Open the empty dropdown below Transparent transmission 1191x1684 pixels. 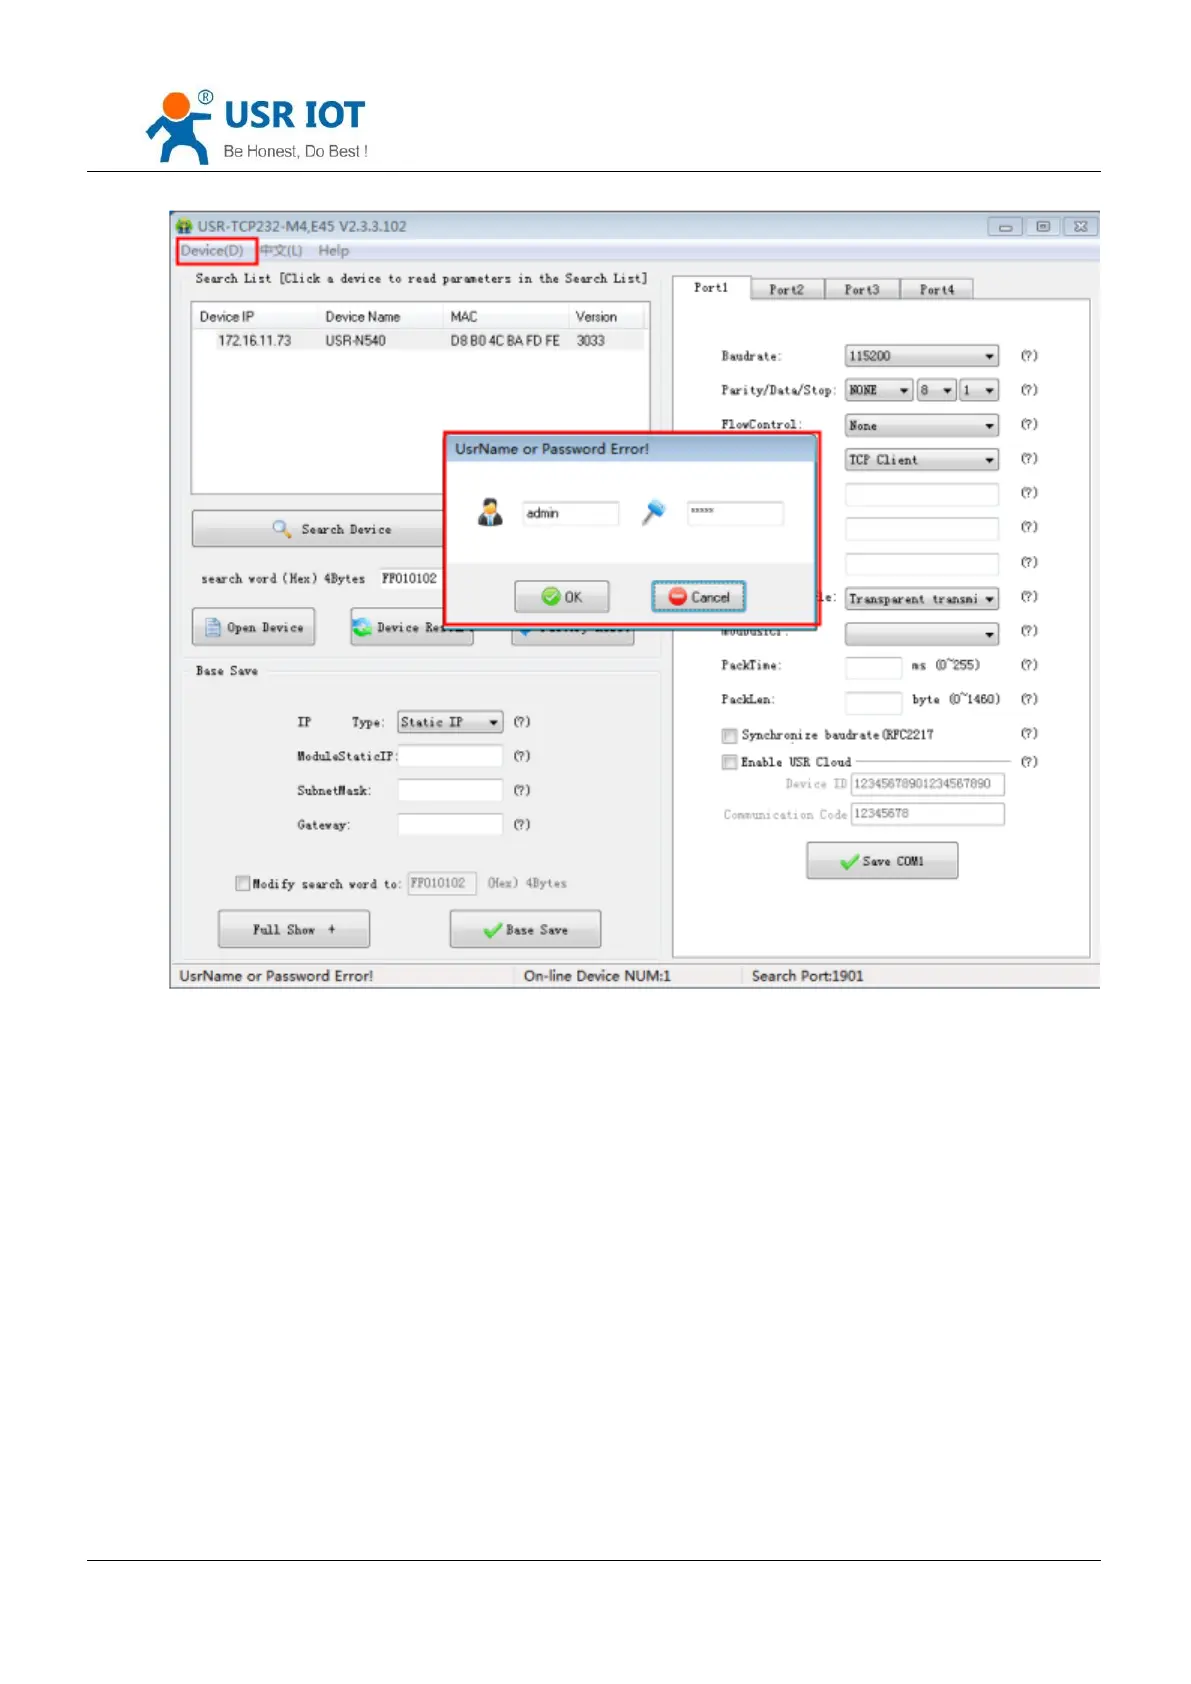click(x=922, y=634)
